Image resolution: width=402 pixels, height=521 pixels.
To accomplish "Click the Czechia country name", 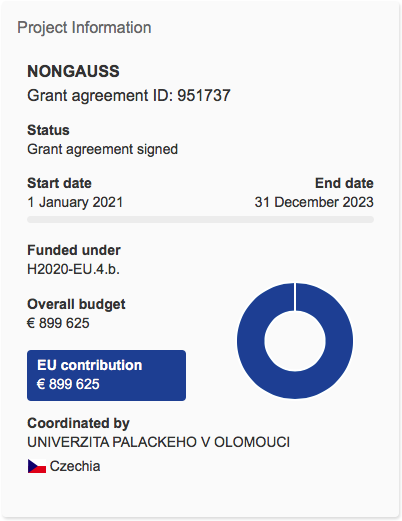I will click(75, 466).
